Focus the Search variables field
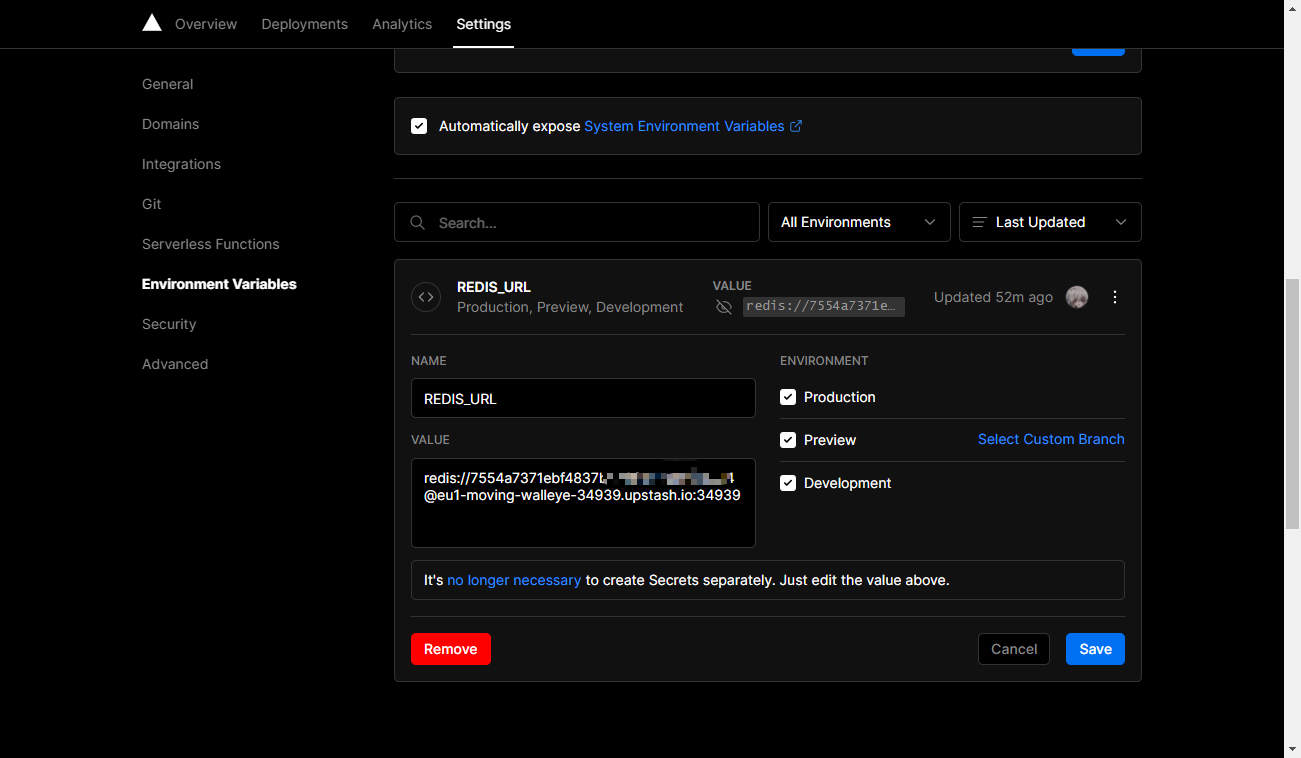The height and width of the screenshot is (758, 1301). click(x=577, y=222)
